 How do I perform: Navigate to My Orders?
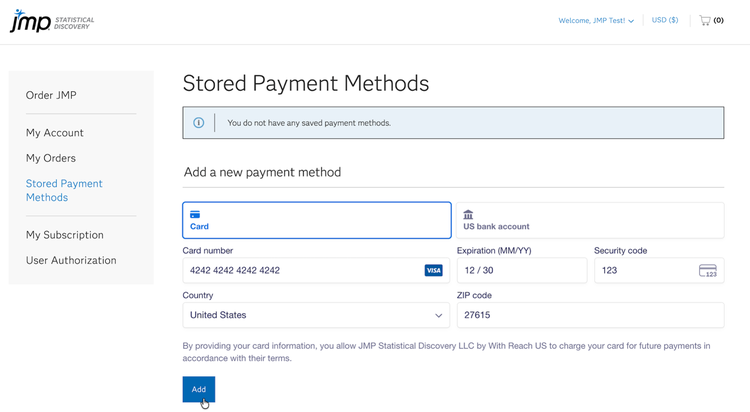pyautogui.click(x=51, y=158)
